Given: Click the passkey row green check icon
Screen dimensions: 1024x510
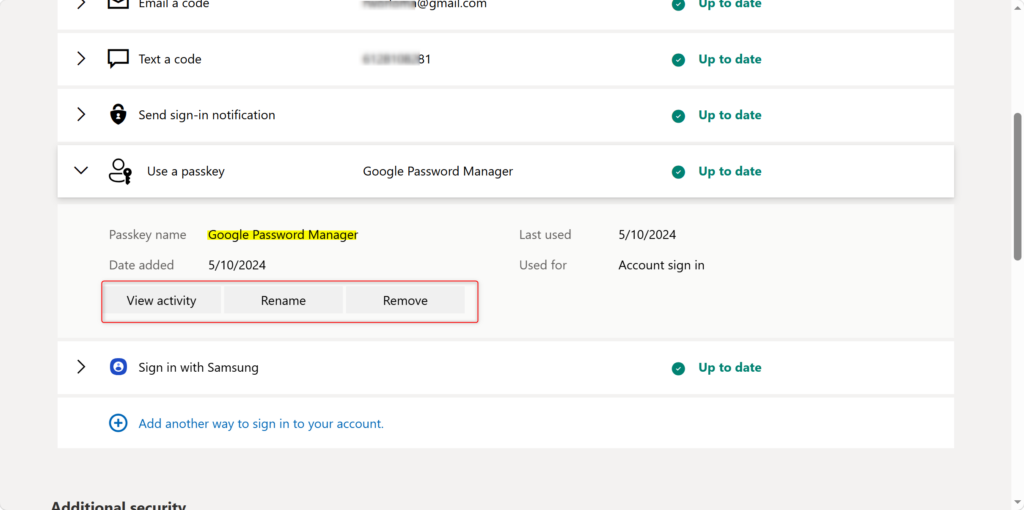Looking at the screenshot, I should (679, 172).
